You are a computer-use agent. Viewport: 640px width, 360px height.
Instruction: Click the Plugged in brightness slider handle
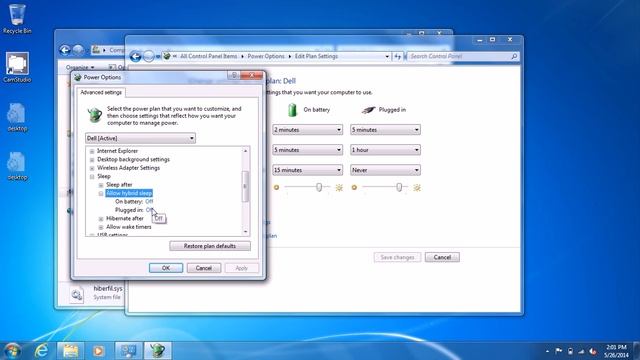399,187
